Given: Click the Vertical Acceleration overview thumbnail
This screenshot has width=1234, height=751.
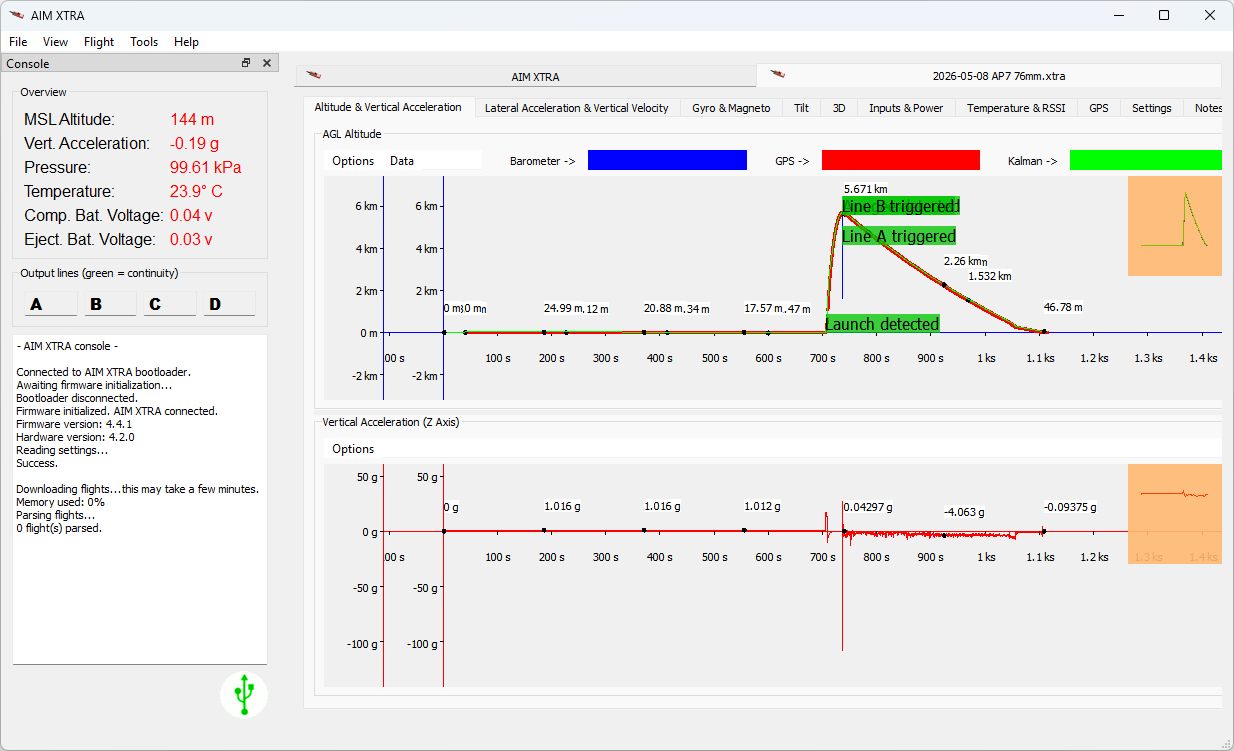Looking at the screenshot, I should [x=1175, y=514].
